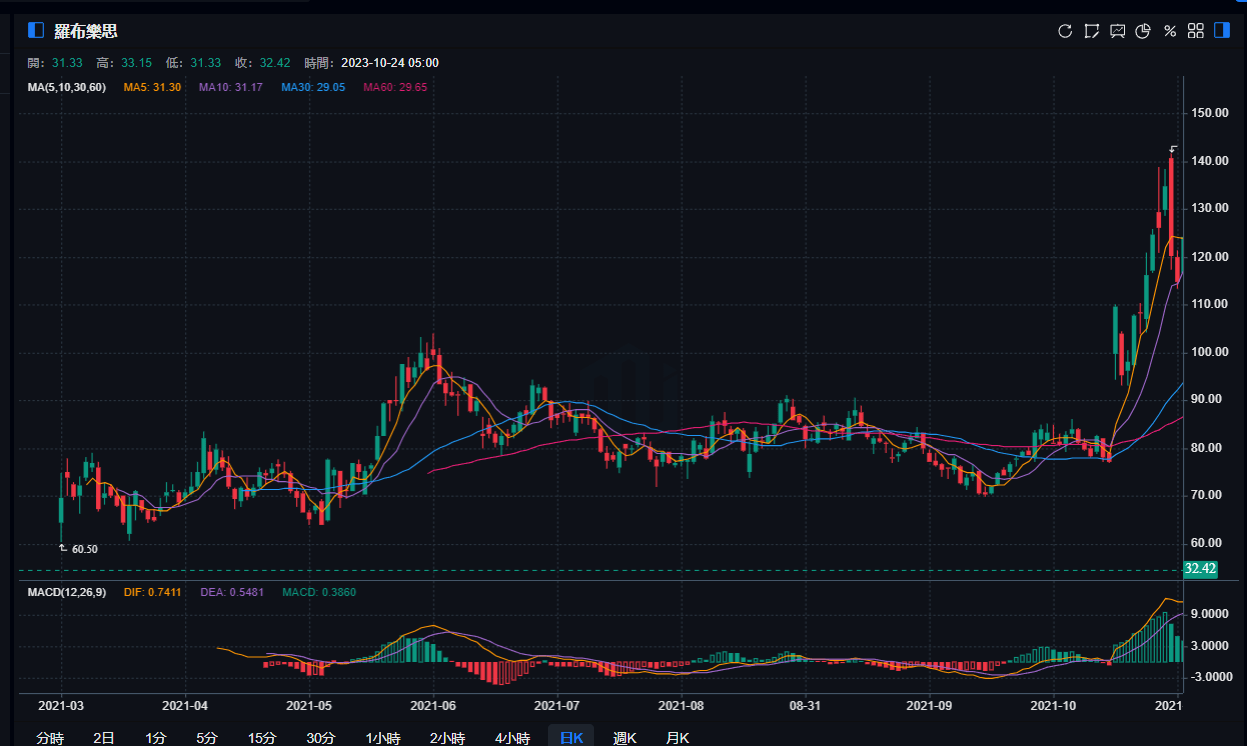This screenshot has width=1247, height=746.
Task: Choose the 30分 interval
Action: coord(320,738)
